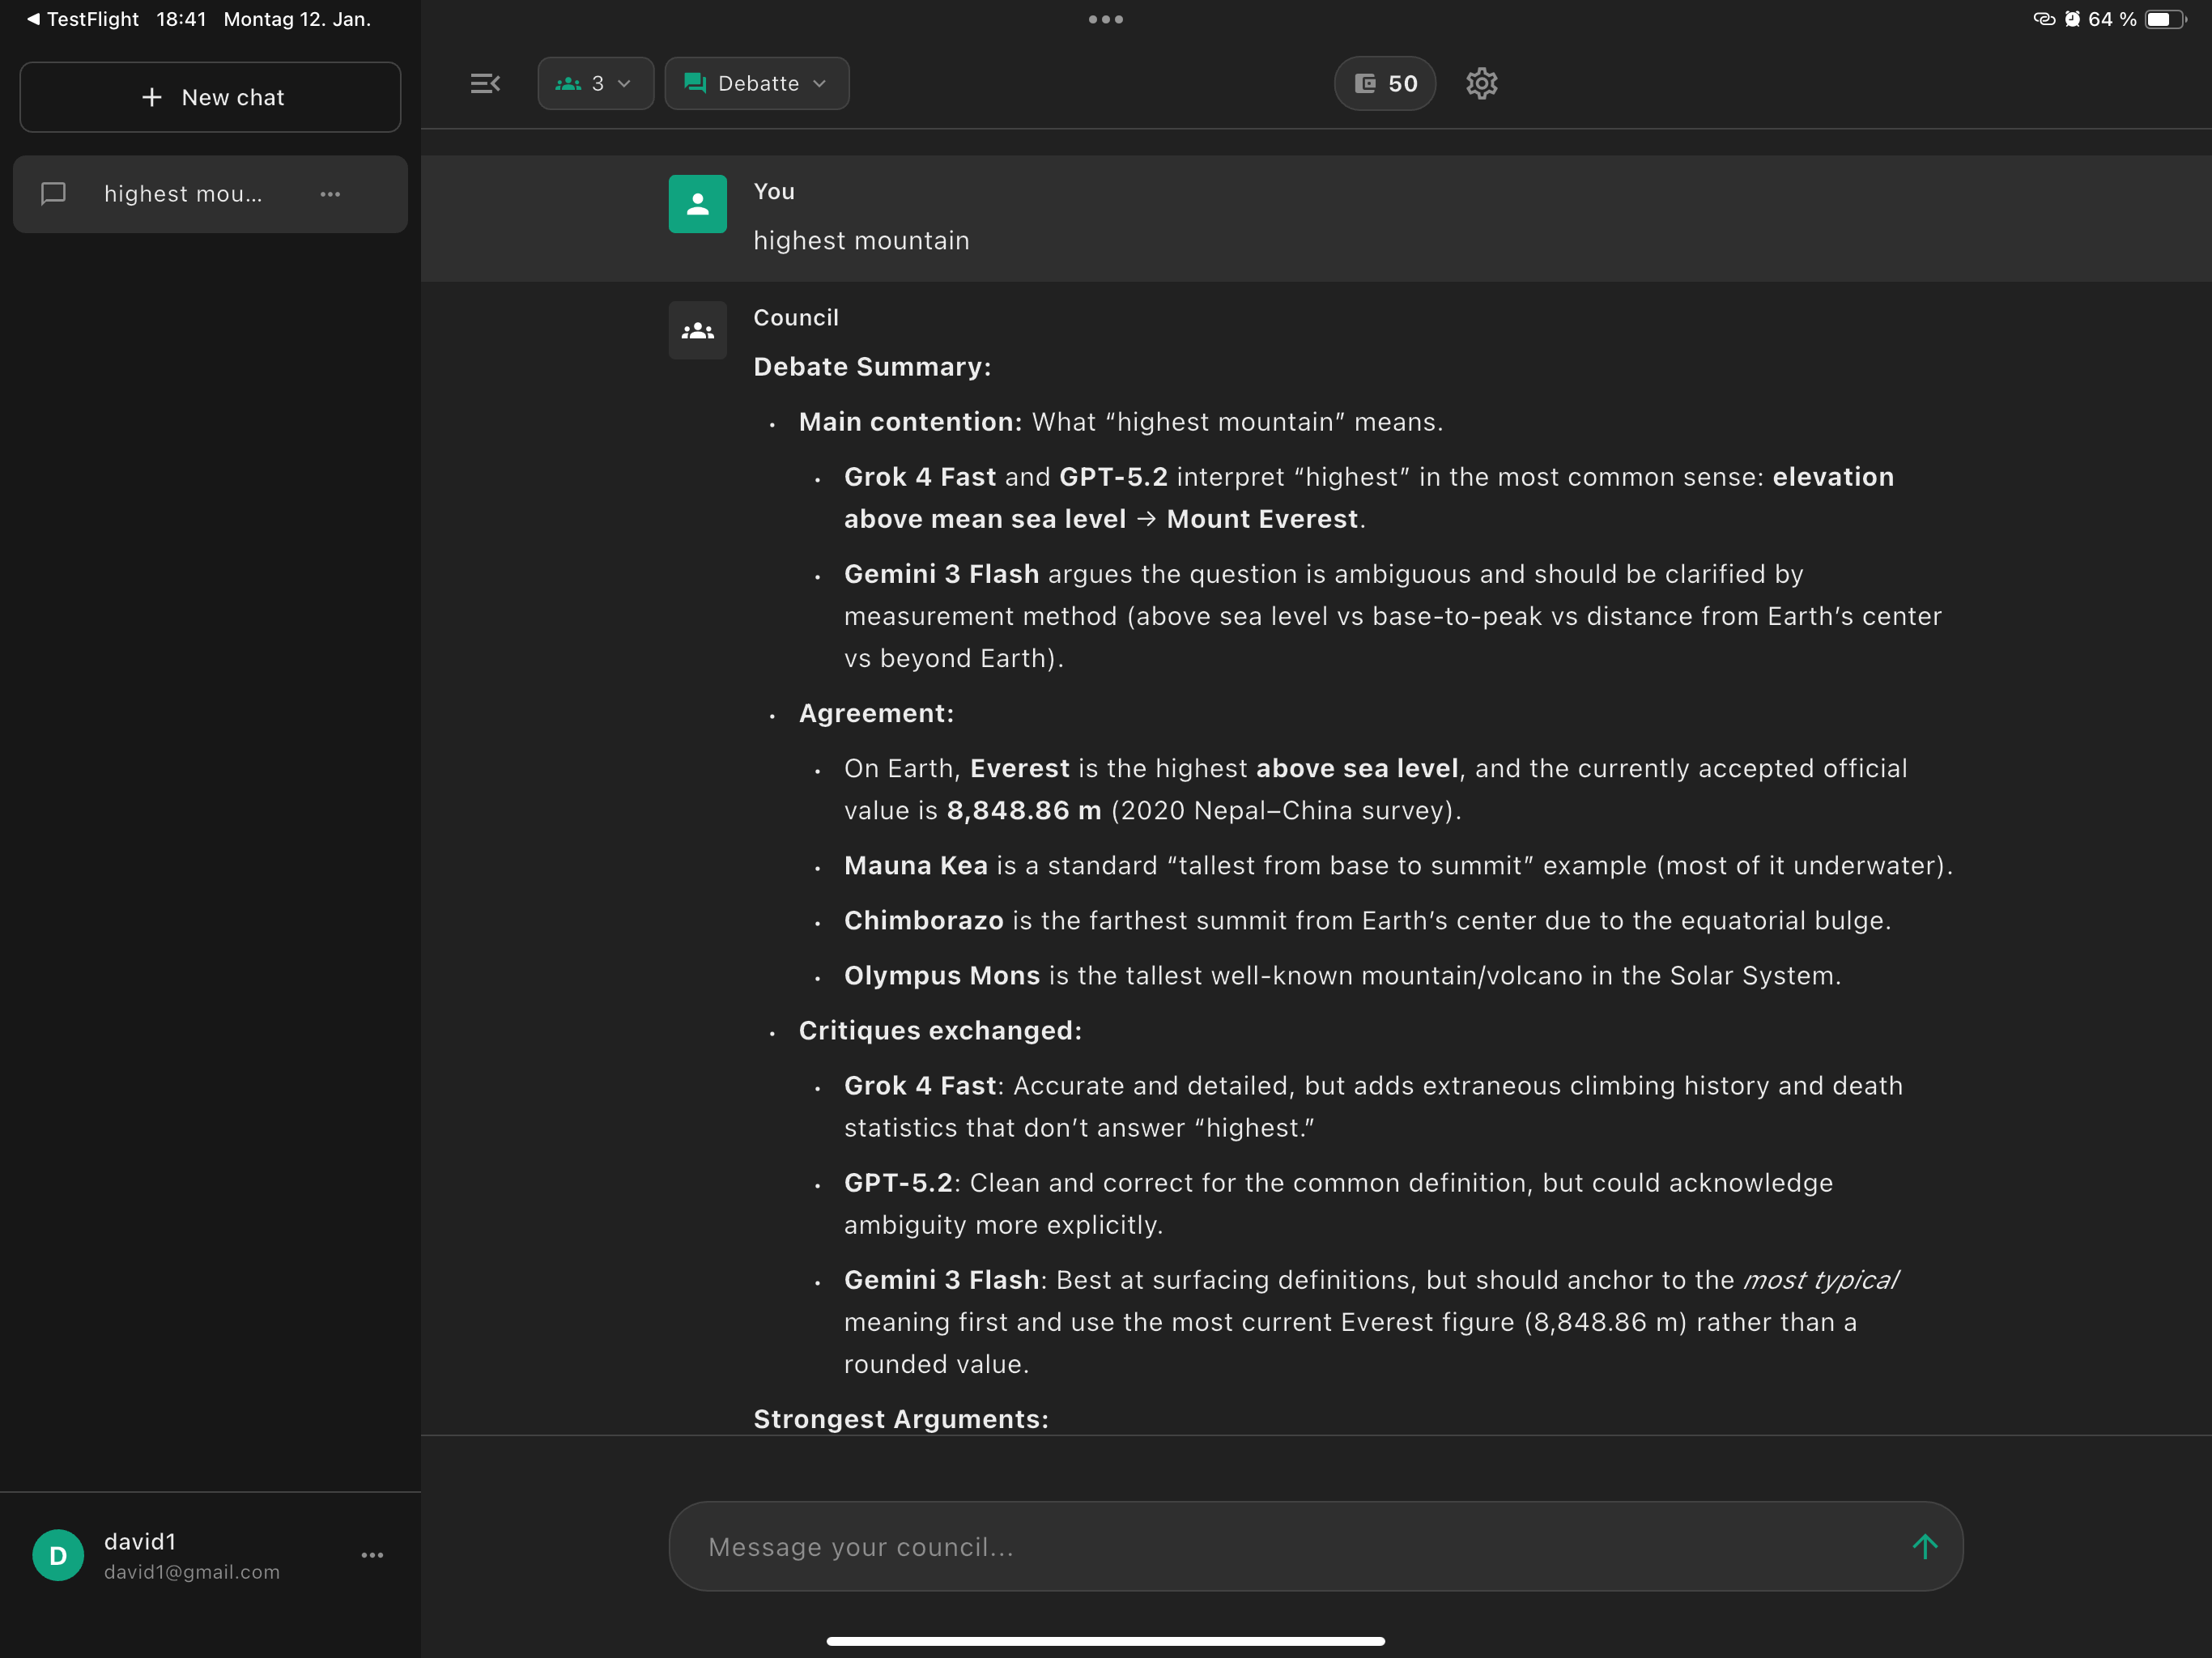
Task: Click the Council group avatar icon
Action: [x=697, y=330]
